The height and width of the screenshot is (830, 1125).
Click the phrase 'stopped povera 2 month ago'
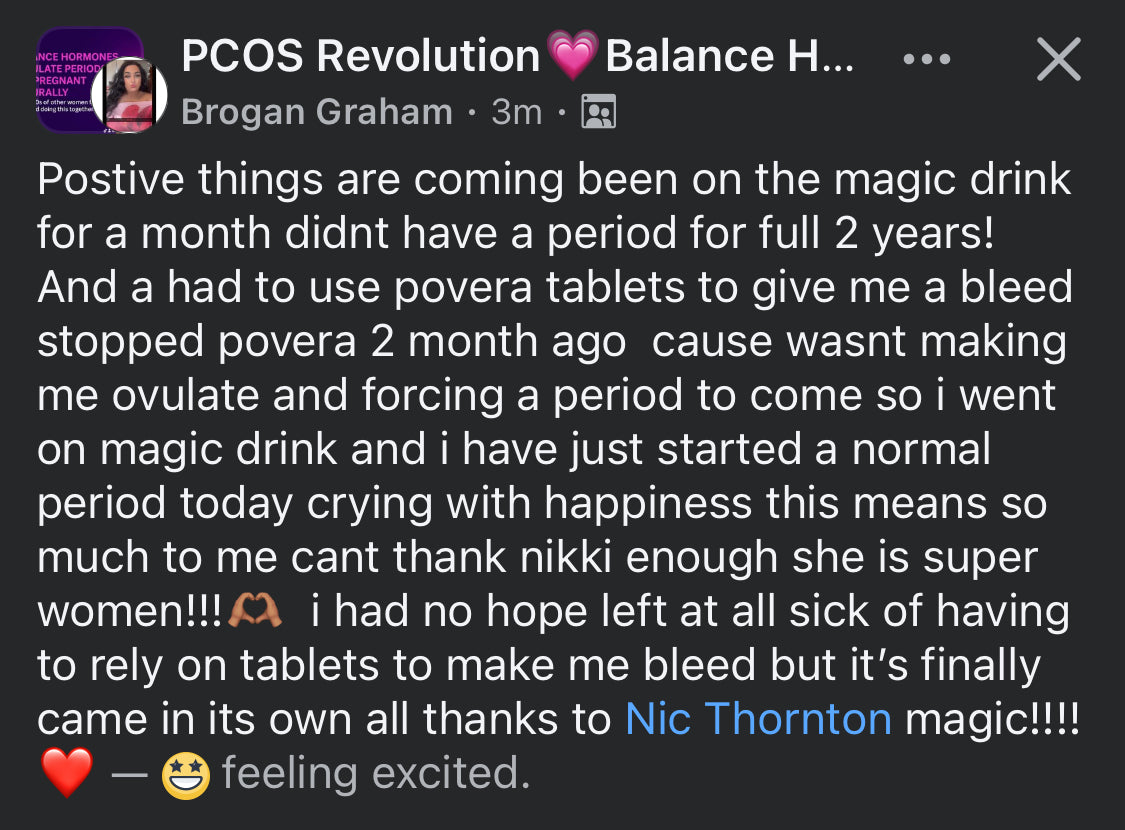coord(331,342)
